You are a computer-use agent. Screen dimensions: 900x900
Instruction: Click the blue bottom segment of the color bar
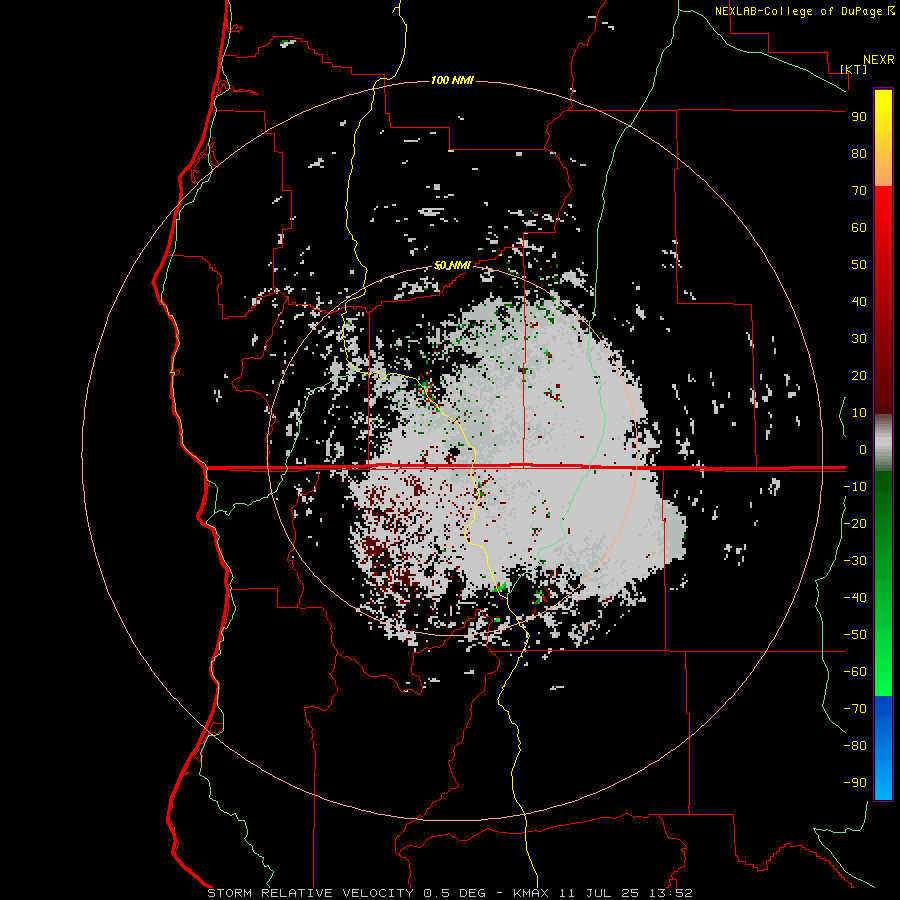coord(883,748)
